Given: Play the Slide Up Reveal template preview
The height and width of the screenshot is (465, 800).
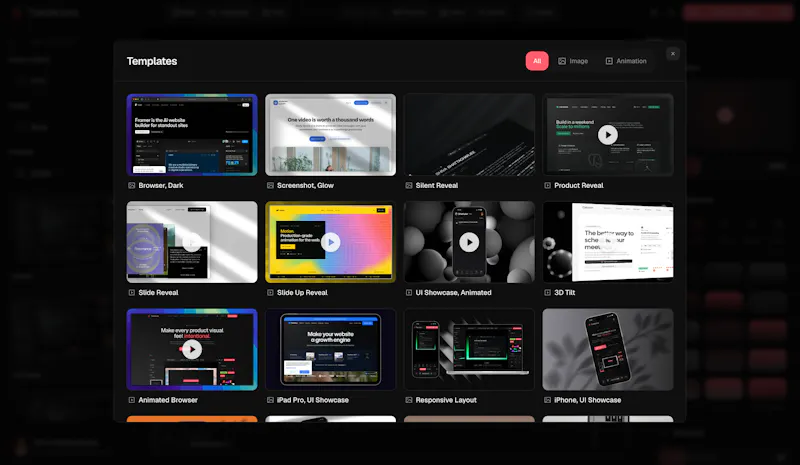Looking at the screenshot, I should 331,242.
